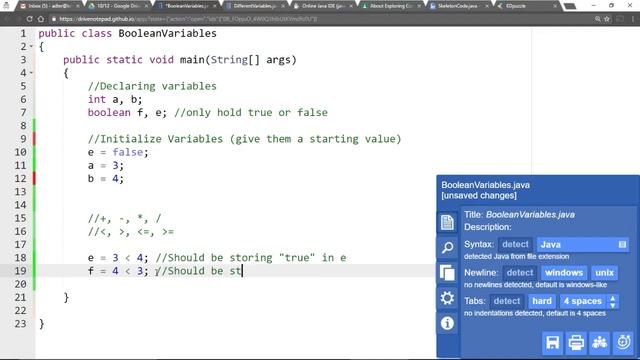Click the zoom magnifier in address bar
The height and width of the screenshot is (360, 640).
pos(597,19)
